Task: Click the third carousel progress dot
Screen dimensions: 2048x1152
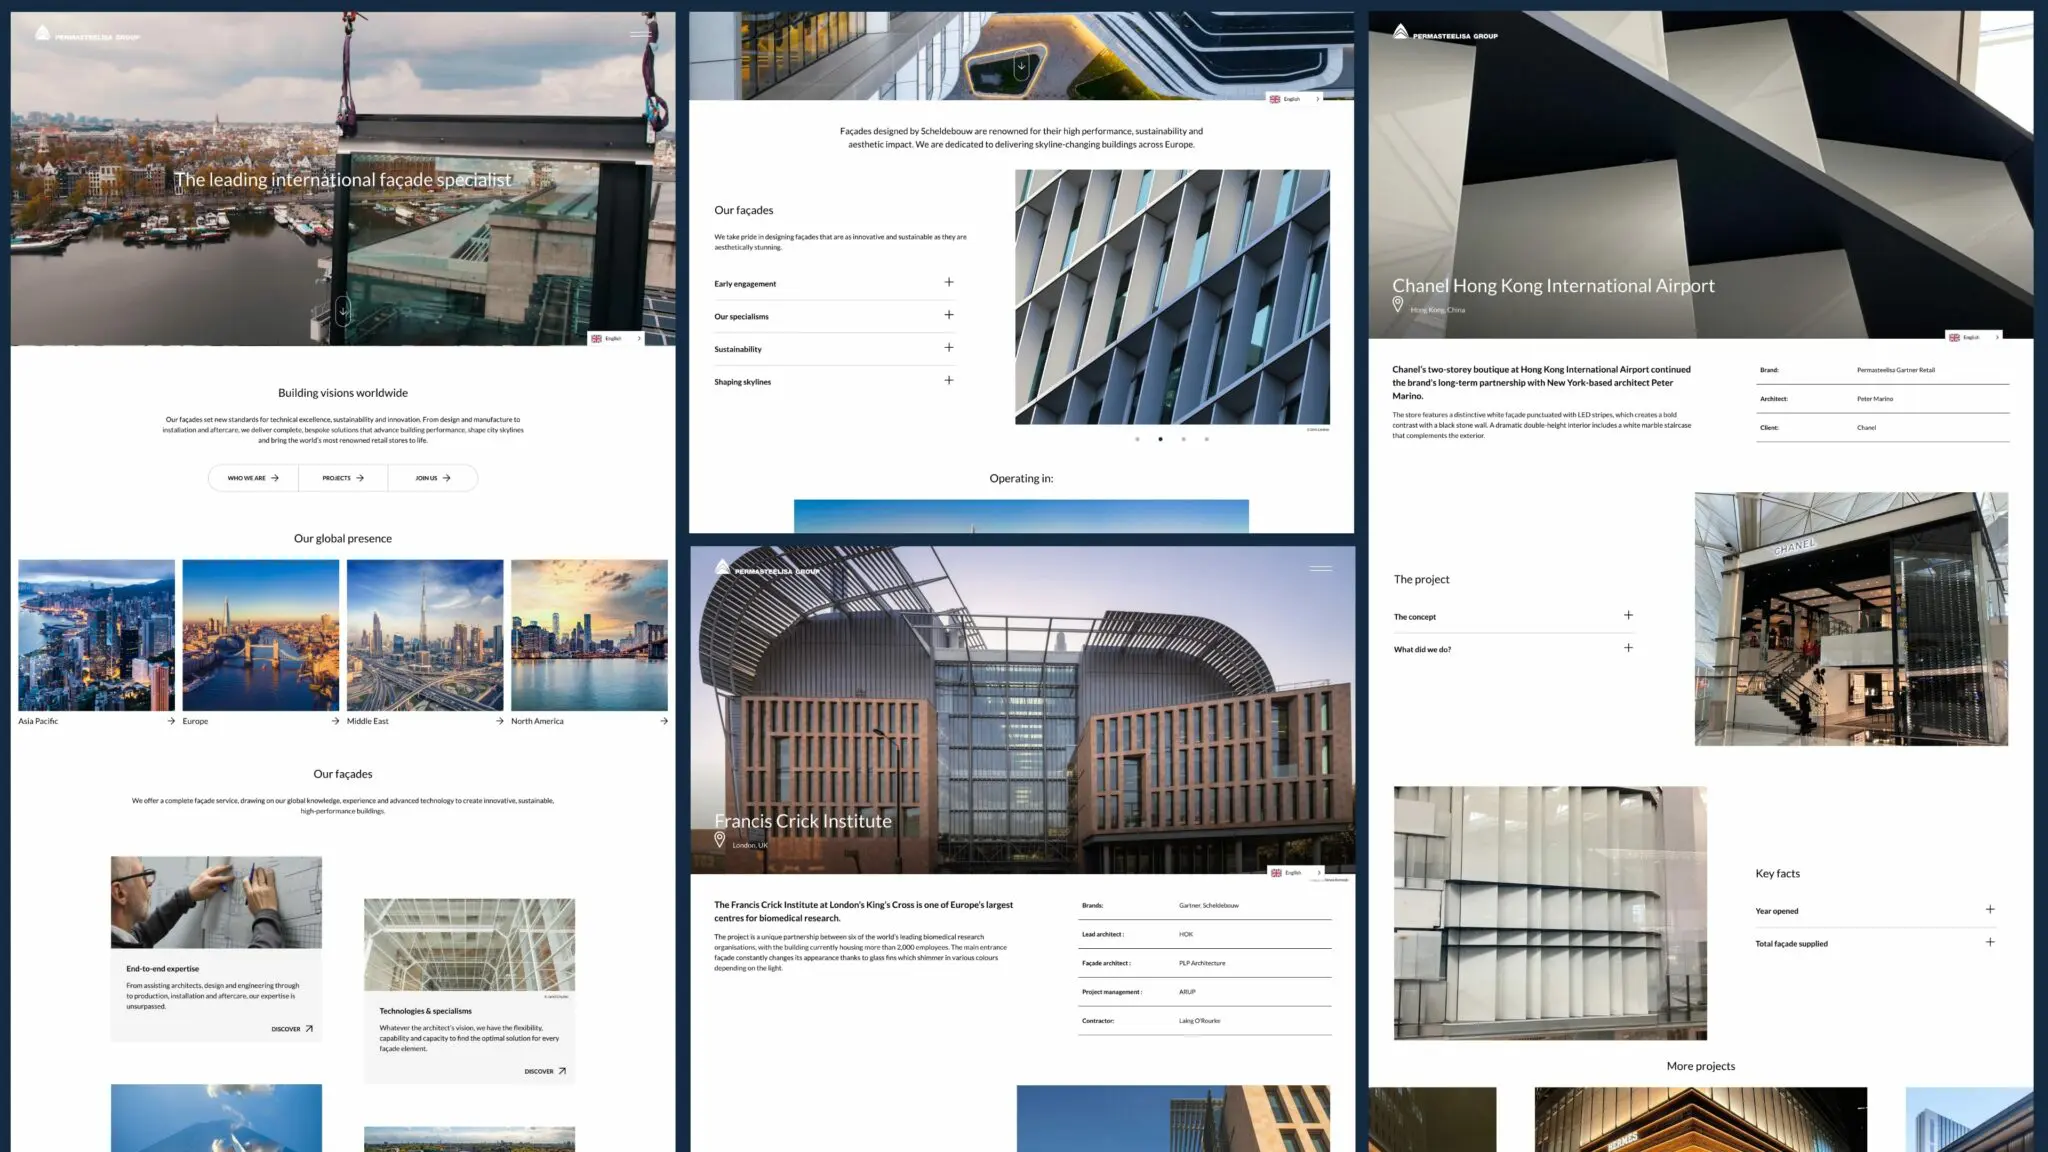Action: tap(1185, 439)
